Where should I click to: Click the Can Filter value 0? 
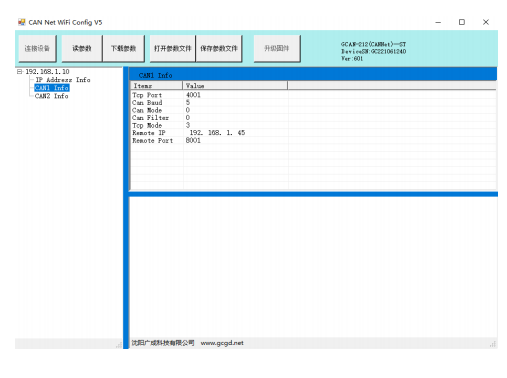click(188, 118)
